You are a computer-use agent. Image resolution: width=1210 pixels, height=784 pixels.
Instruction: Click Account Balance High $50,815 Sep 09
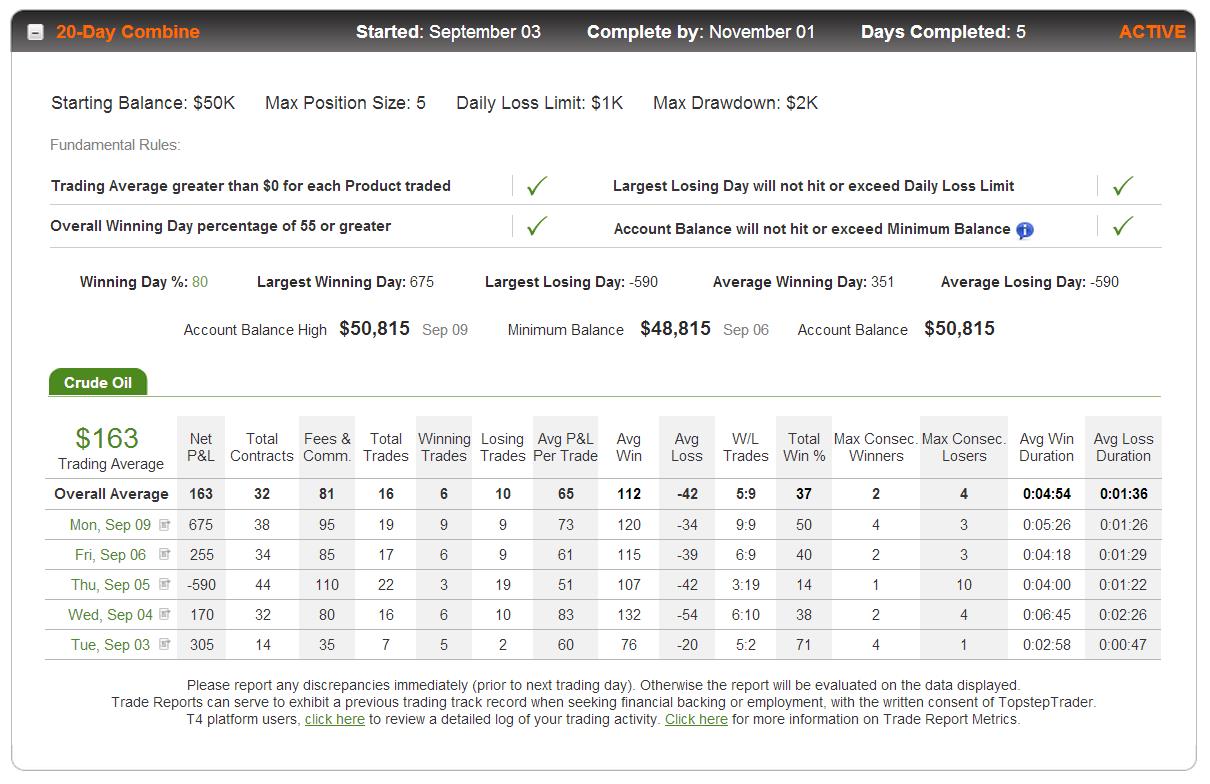point(326,329)
